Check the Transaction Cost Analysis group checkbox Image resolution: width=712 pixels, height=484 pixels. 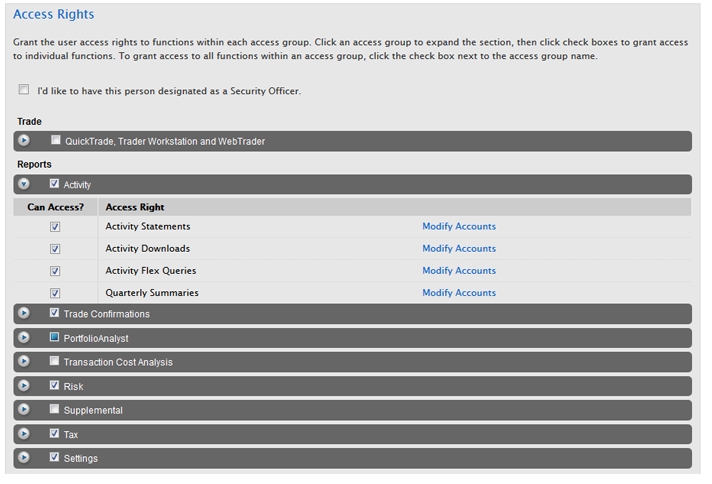click(x=55, y=361)
